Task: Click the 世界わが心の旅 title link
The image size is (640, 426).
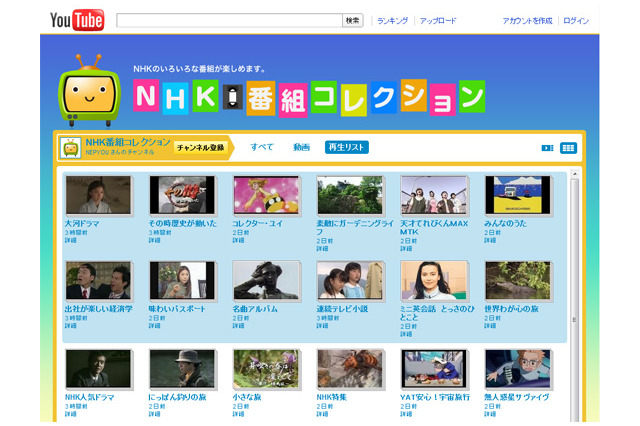Action: 511,309
